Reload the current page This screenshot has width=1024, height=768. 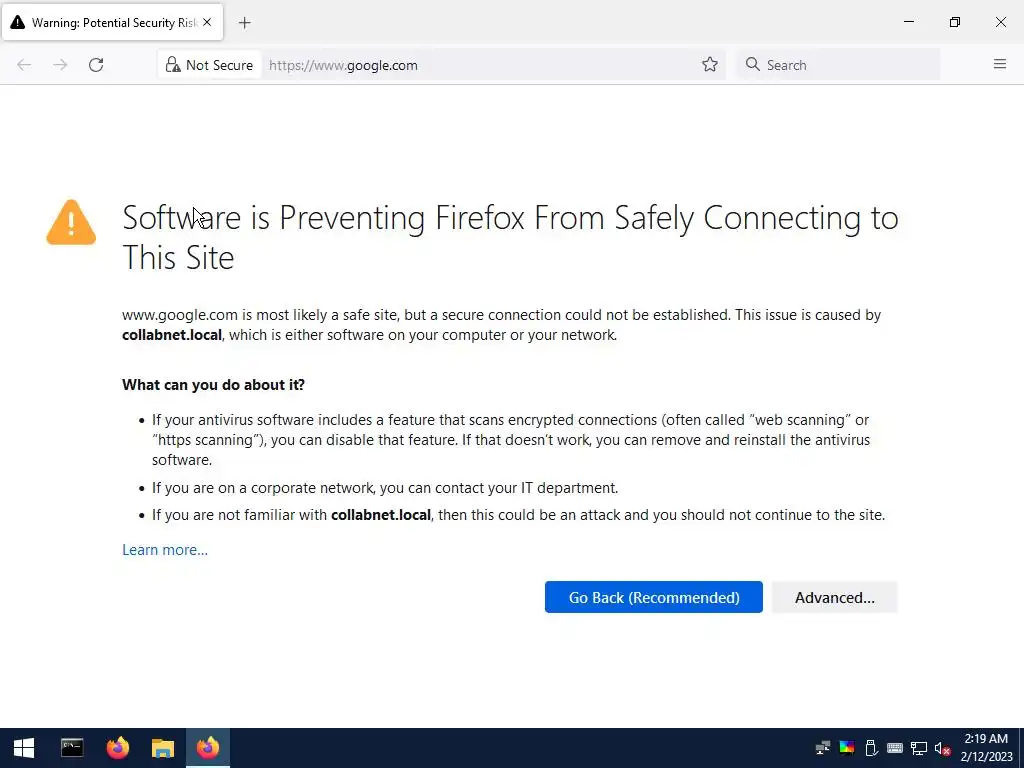click(96, 65)
